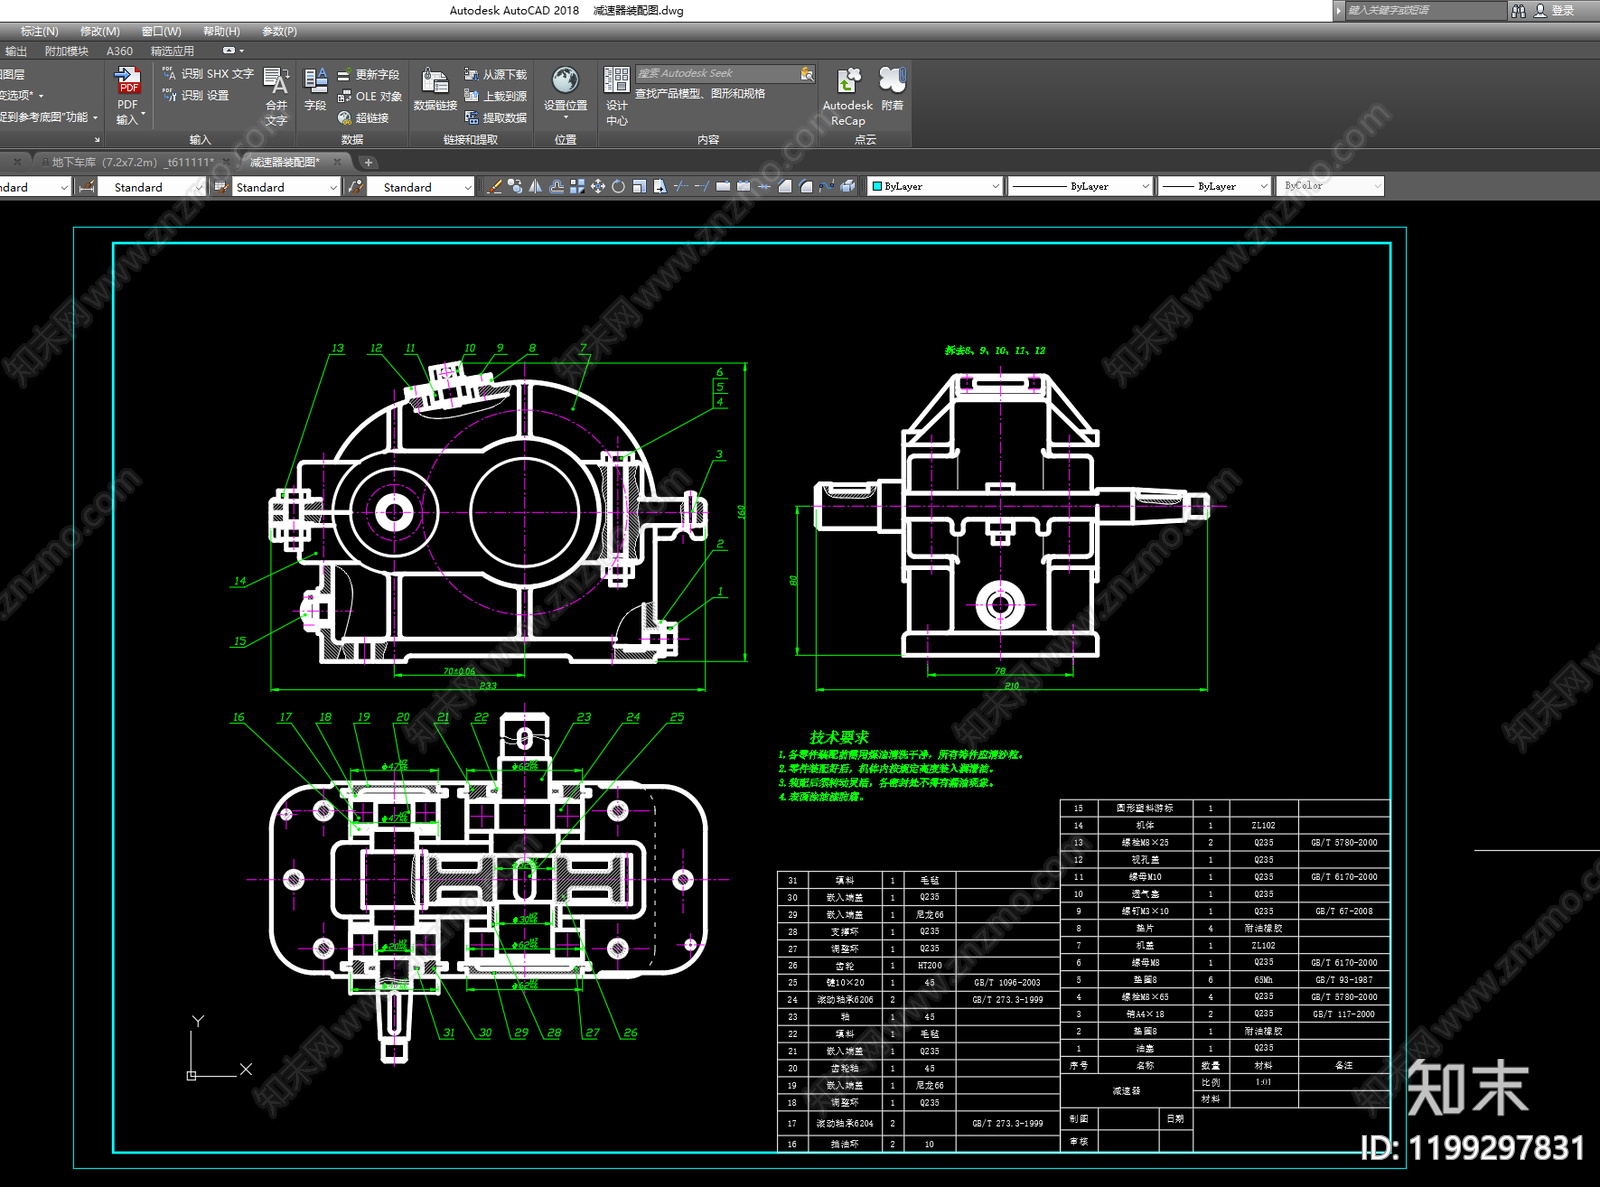Click the 超链接 hyperlink button
Image resolution: width=1600 pixels, height=1187 pixels.
coord(364,118)
